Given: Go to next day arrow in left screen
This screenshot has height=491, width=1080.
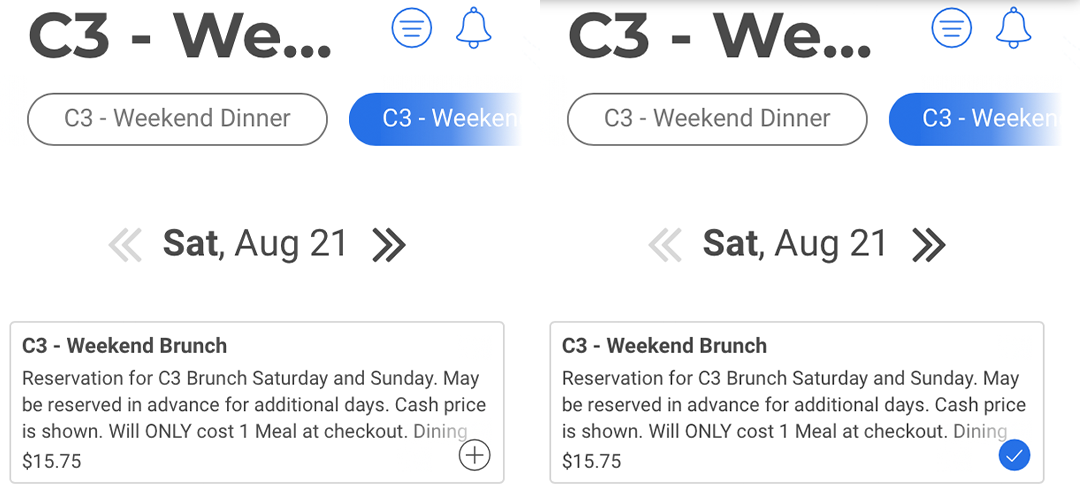Looking at the screenshot, I should (x=389, y=245).
